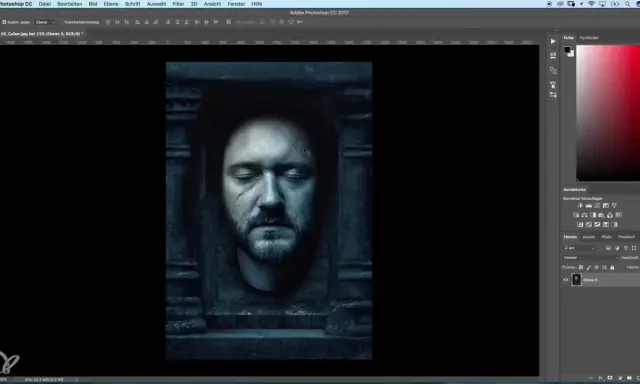The image size is (640, 384).
Task: Open the Bild menu
Action: [x=93, y=4]
